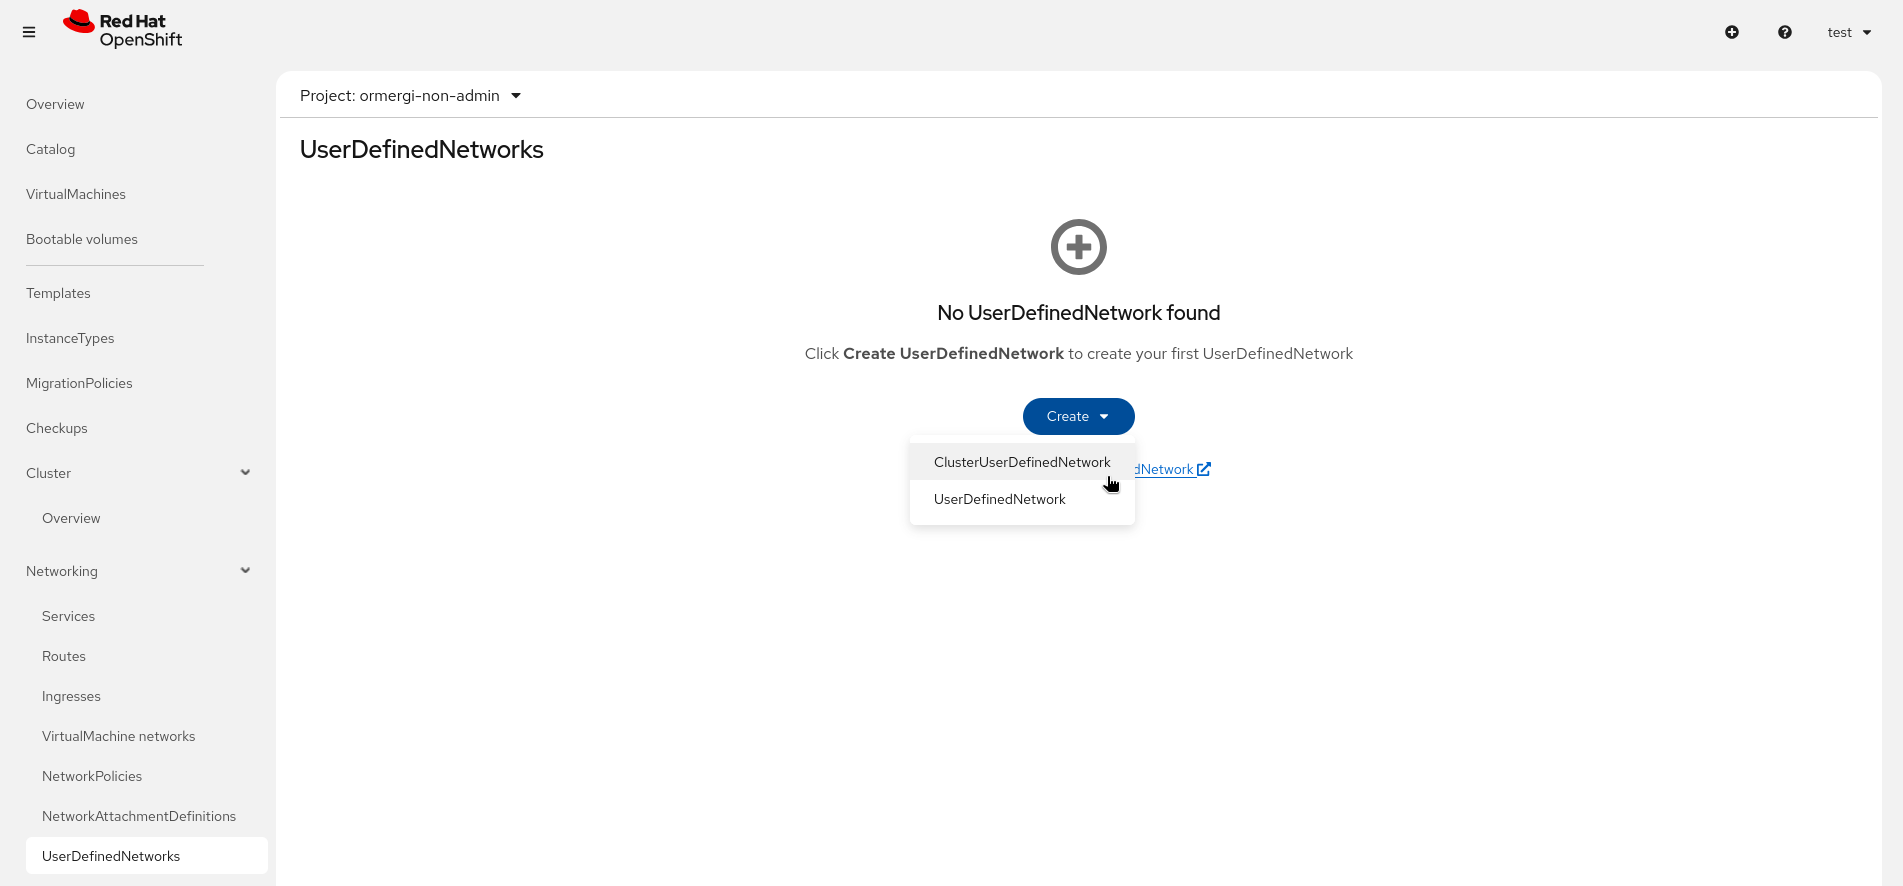The image size is (1903, 886).
Task: Open the help question mark menu
Action: click(x=1785, y=32)
